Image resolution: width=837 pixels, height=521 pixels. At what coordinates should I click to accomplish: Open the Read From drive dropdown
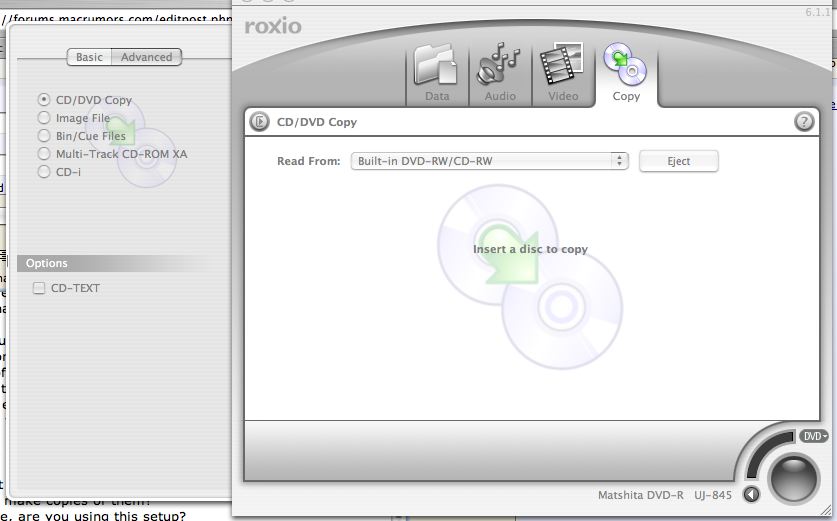coord(489,161)
